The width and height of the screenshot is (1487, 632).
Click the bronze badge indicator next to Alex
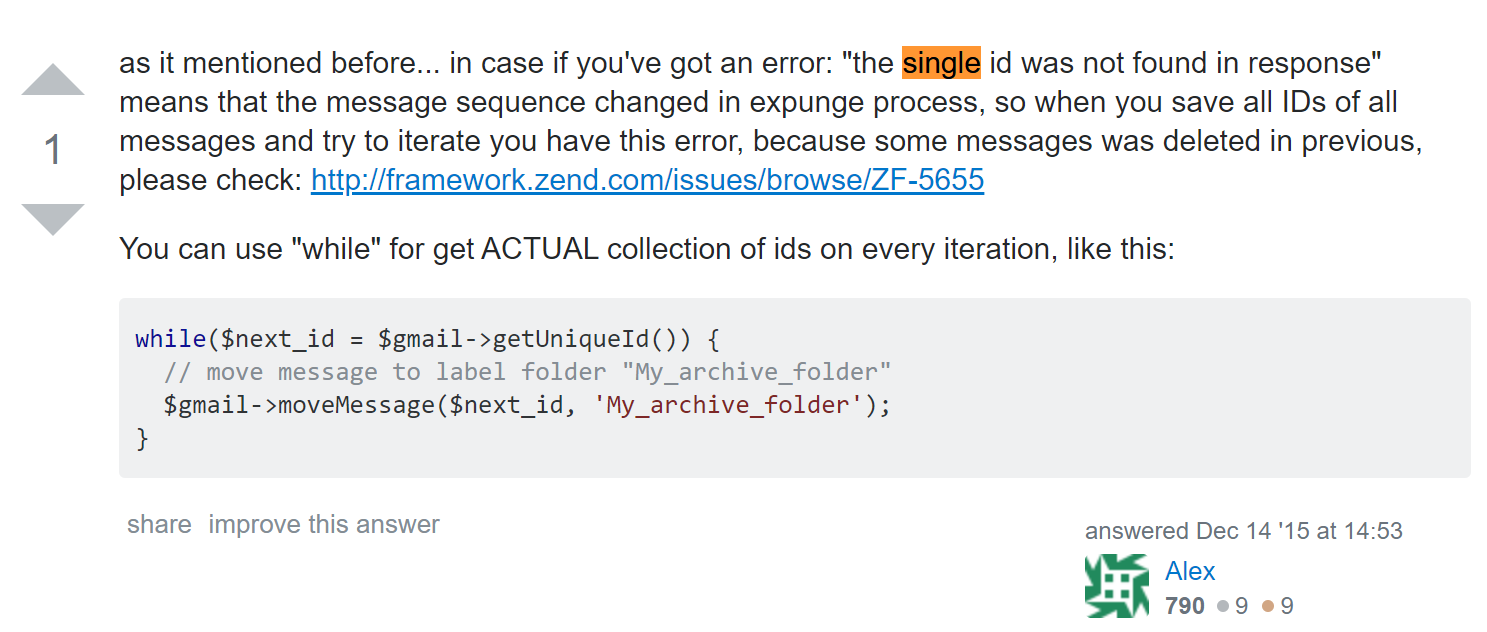click(x=1268, y=605)
